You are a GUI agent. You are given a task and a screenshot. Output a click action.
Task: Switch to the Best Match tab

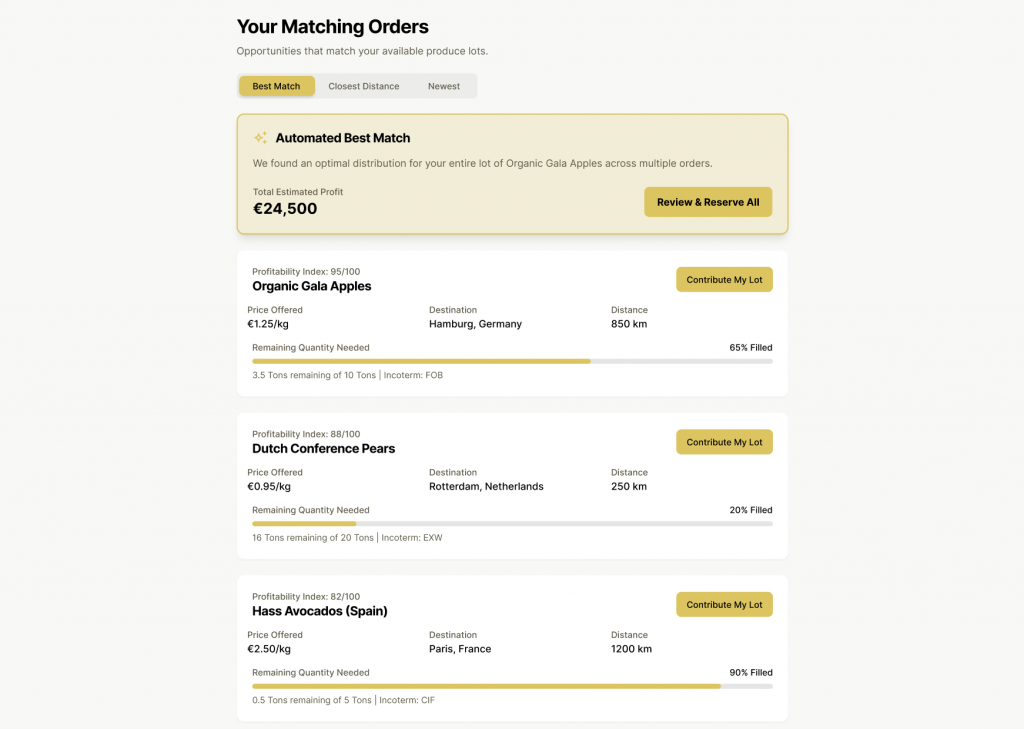[276, 86]
